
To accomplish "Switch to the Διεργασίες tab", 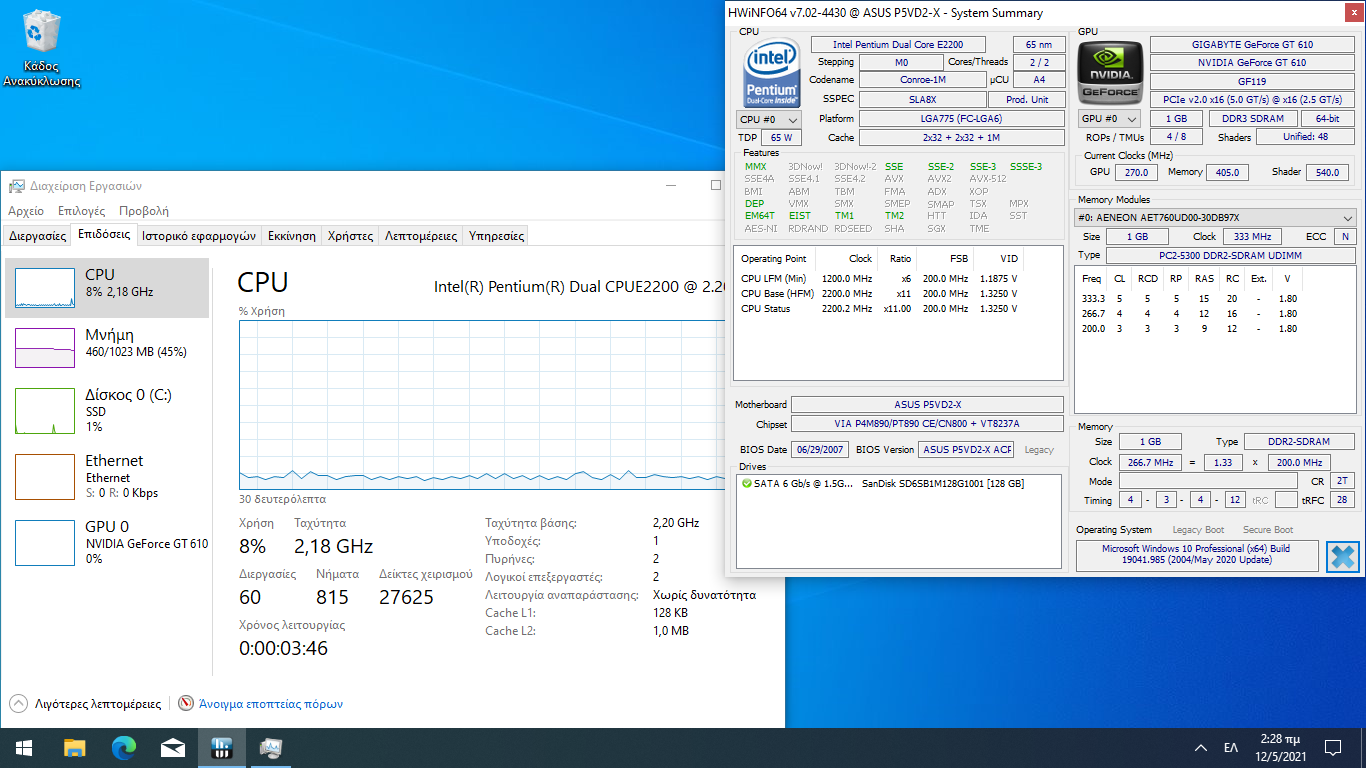I will (x=38, y=236).
